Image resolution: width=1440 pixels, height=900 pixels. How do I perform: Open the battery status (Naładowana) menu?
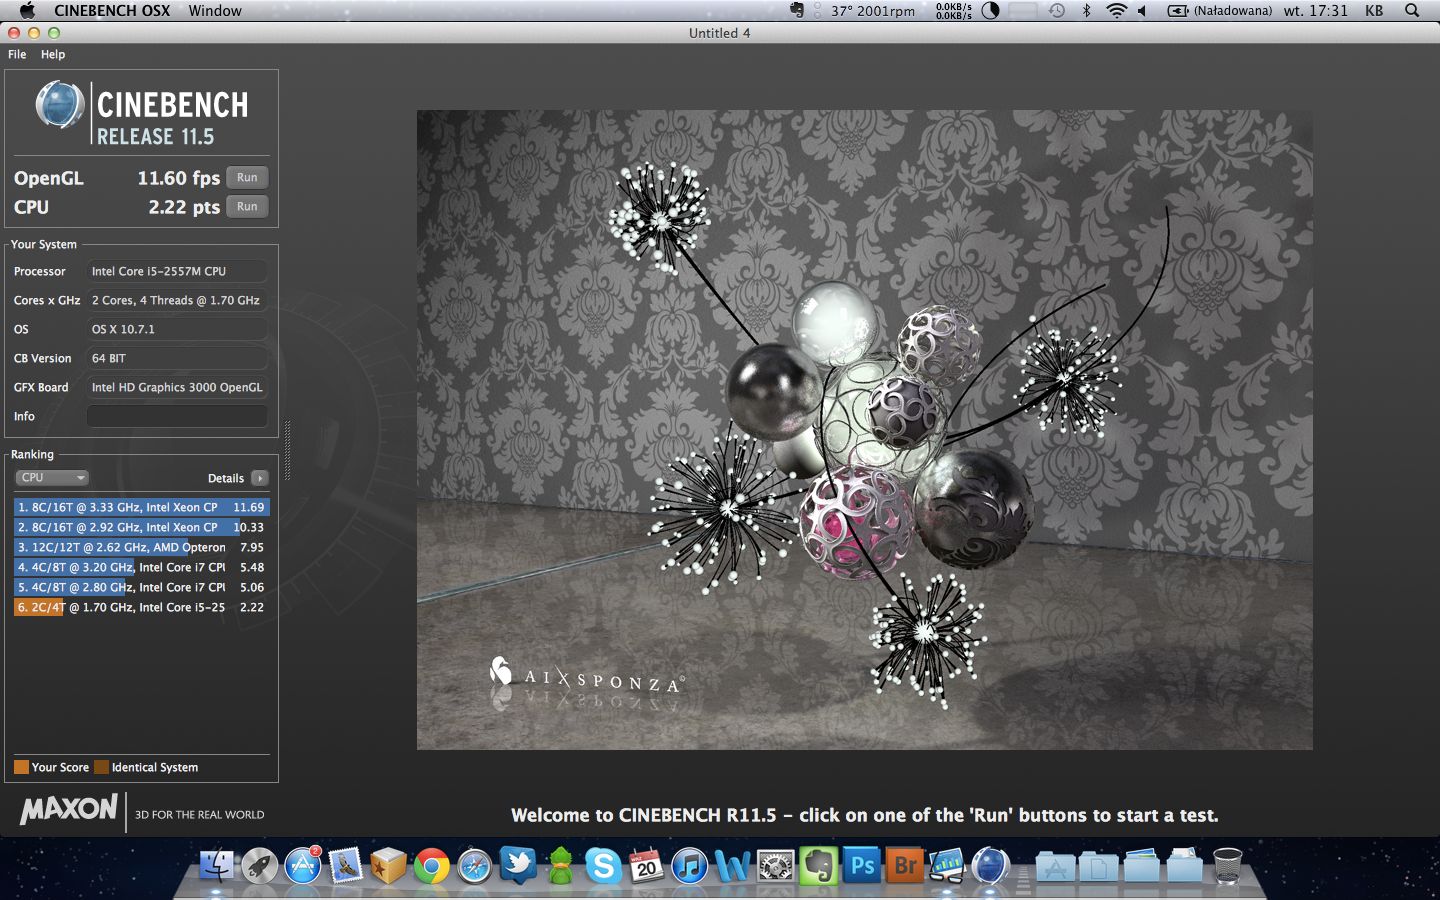tap(1220, 10)
